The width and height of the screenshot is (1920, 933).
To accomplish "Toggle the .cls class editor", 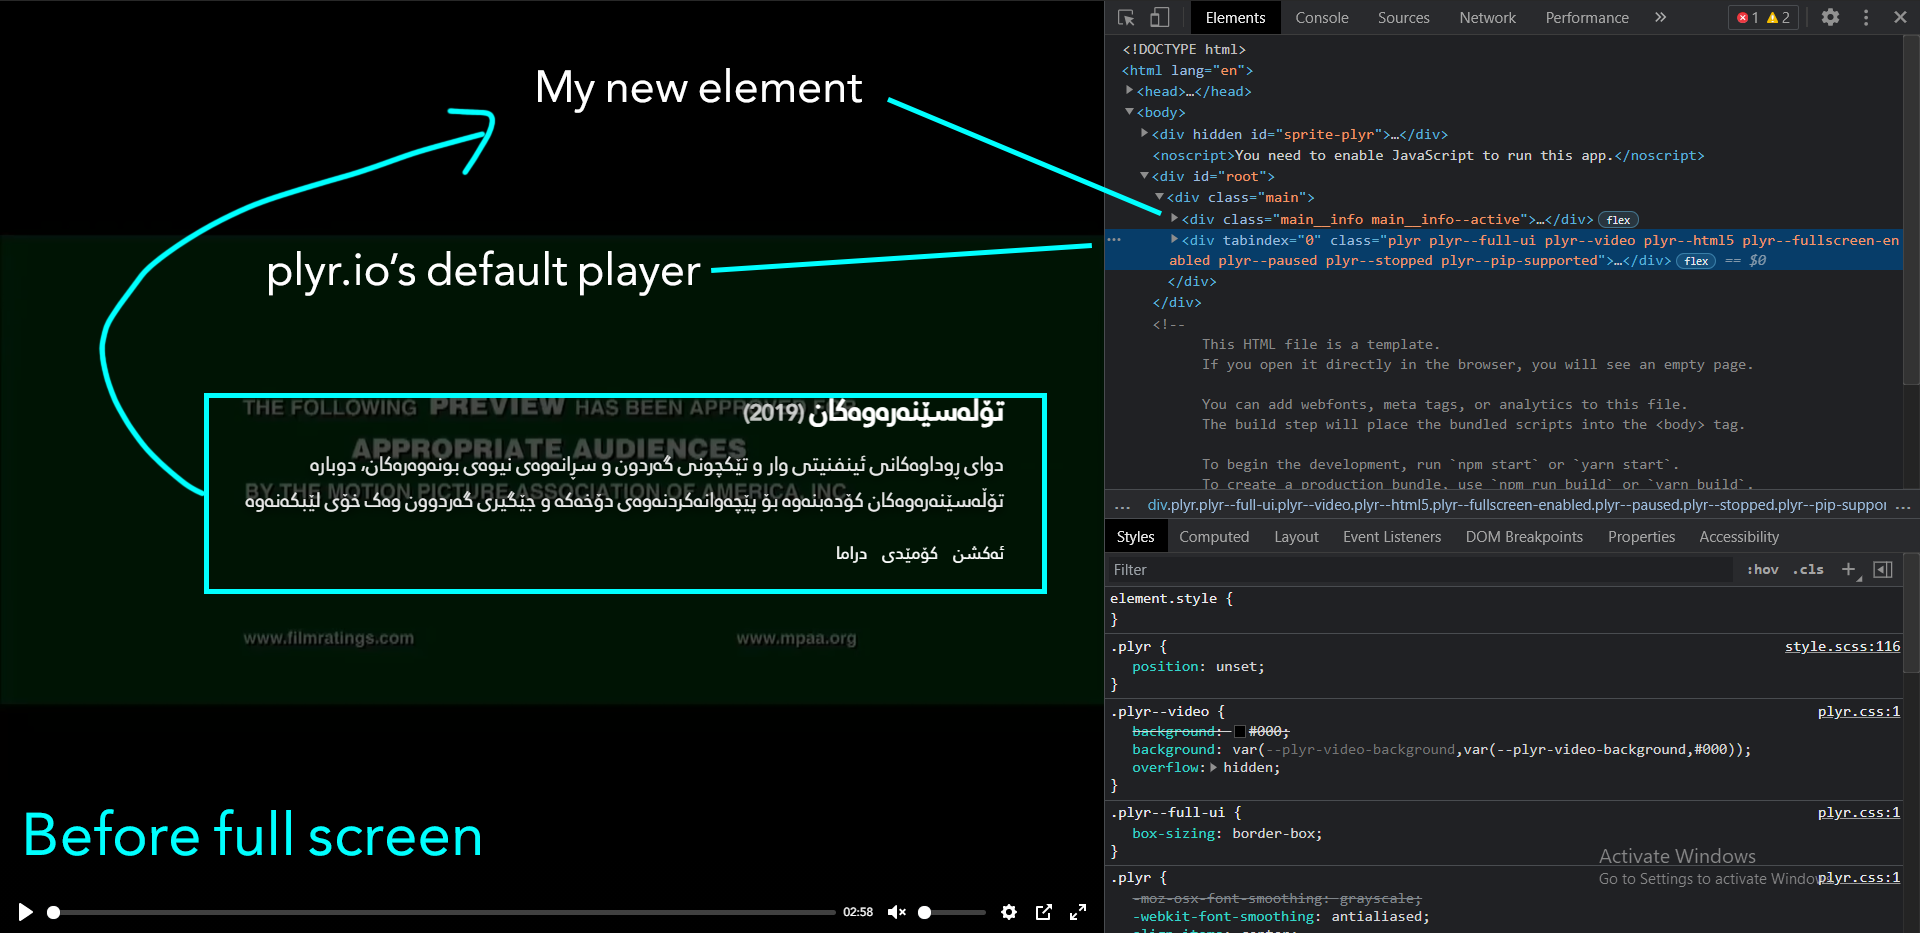I will [x=1808, y=570].
